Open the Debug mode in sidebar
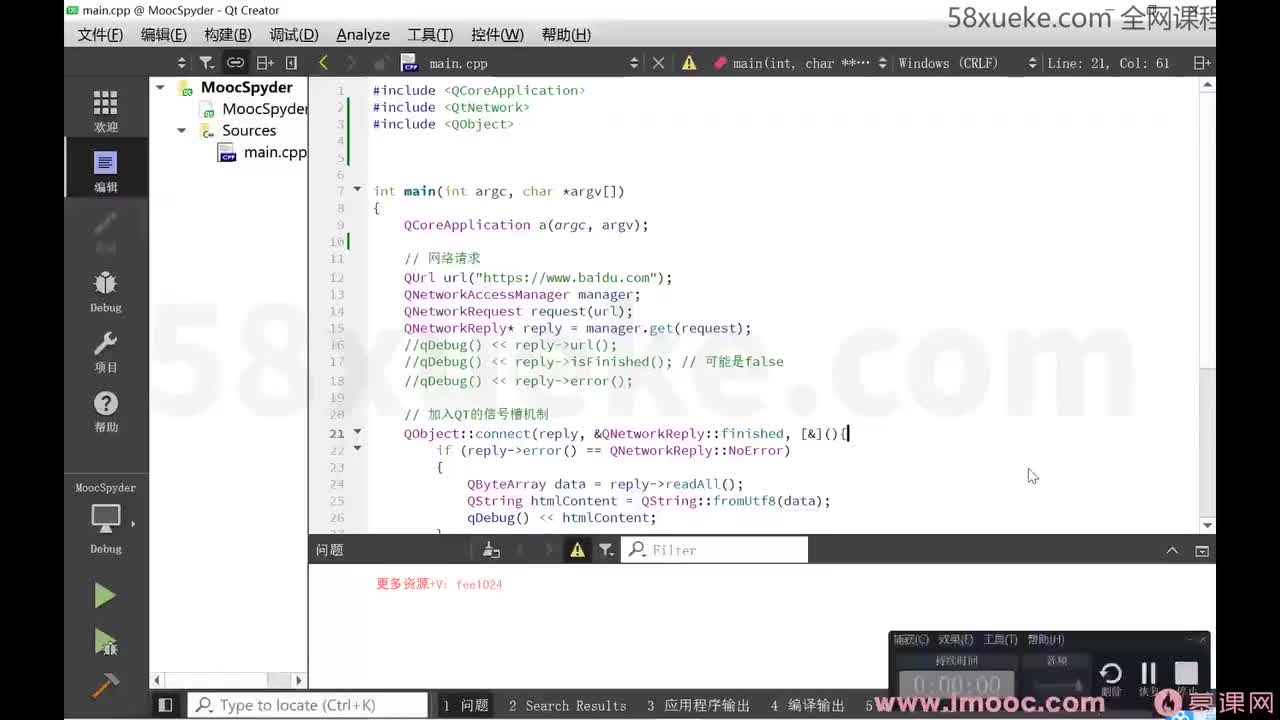The width and height of the screenshot is (1280, 720). [105, 291]
